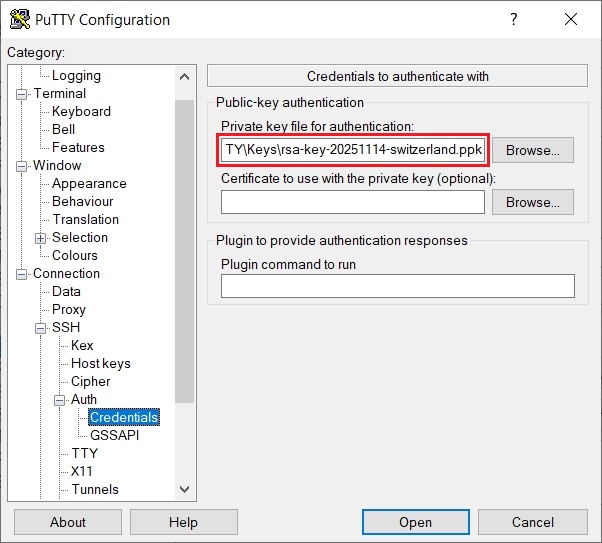This screenshot has height=543, width=602.
Task: Focus the Plugin command to run field
Action: point(397,287)
